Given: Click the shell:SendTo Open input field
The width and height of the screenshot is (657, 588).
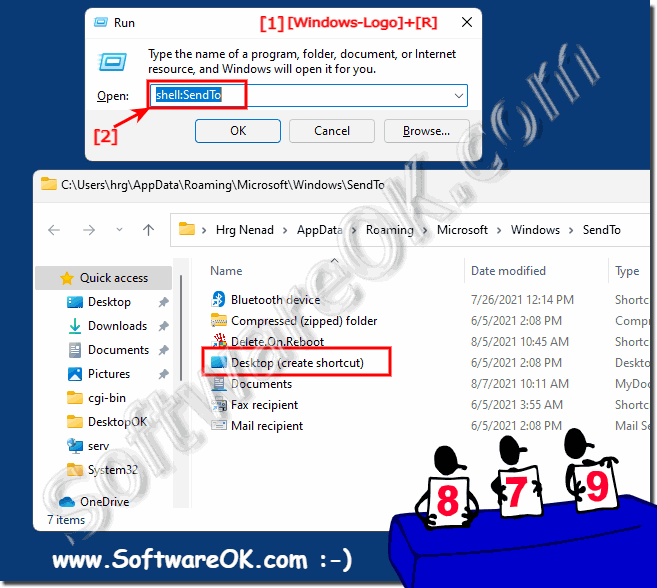Looking at the screenshot, I should 308,96.
